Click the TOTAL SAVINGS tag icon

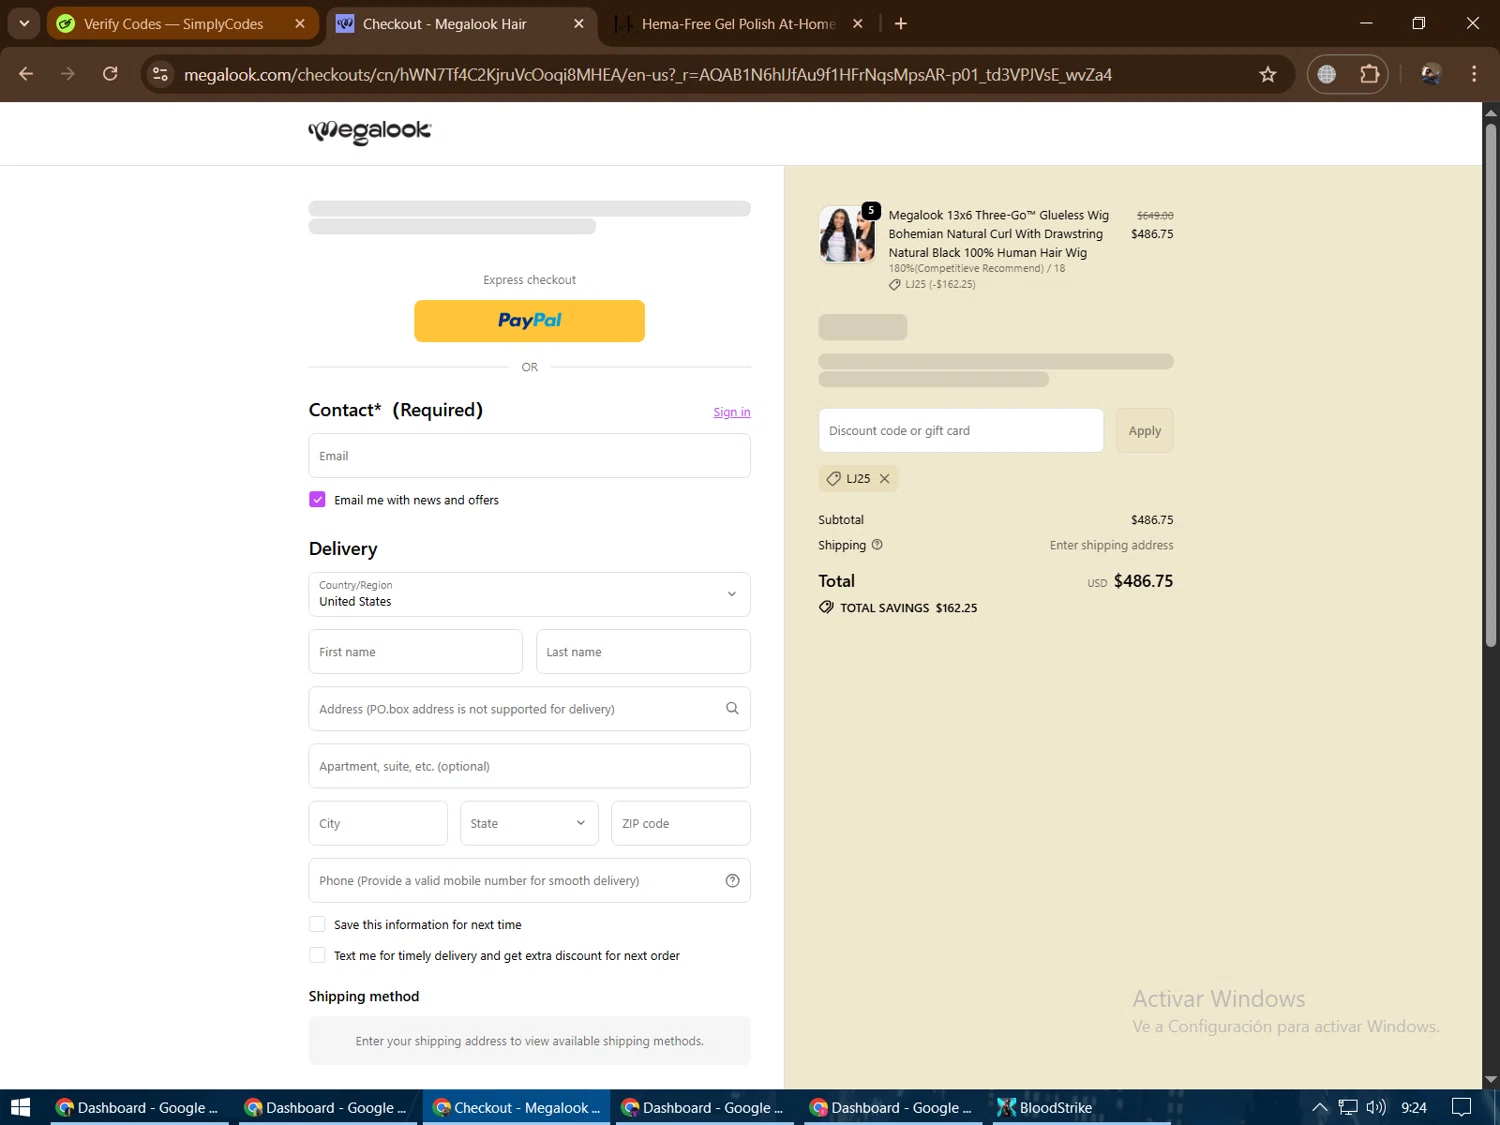click(826, 608)
